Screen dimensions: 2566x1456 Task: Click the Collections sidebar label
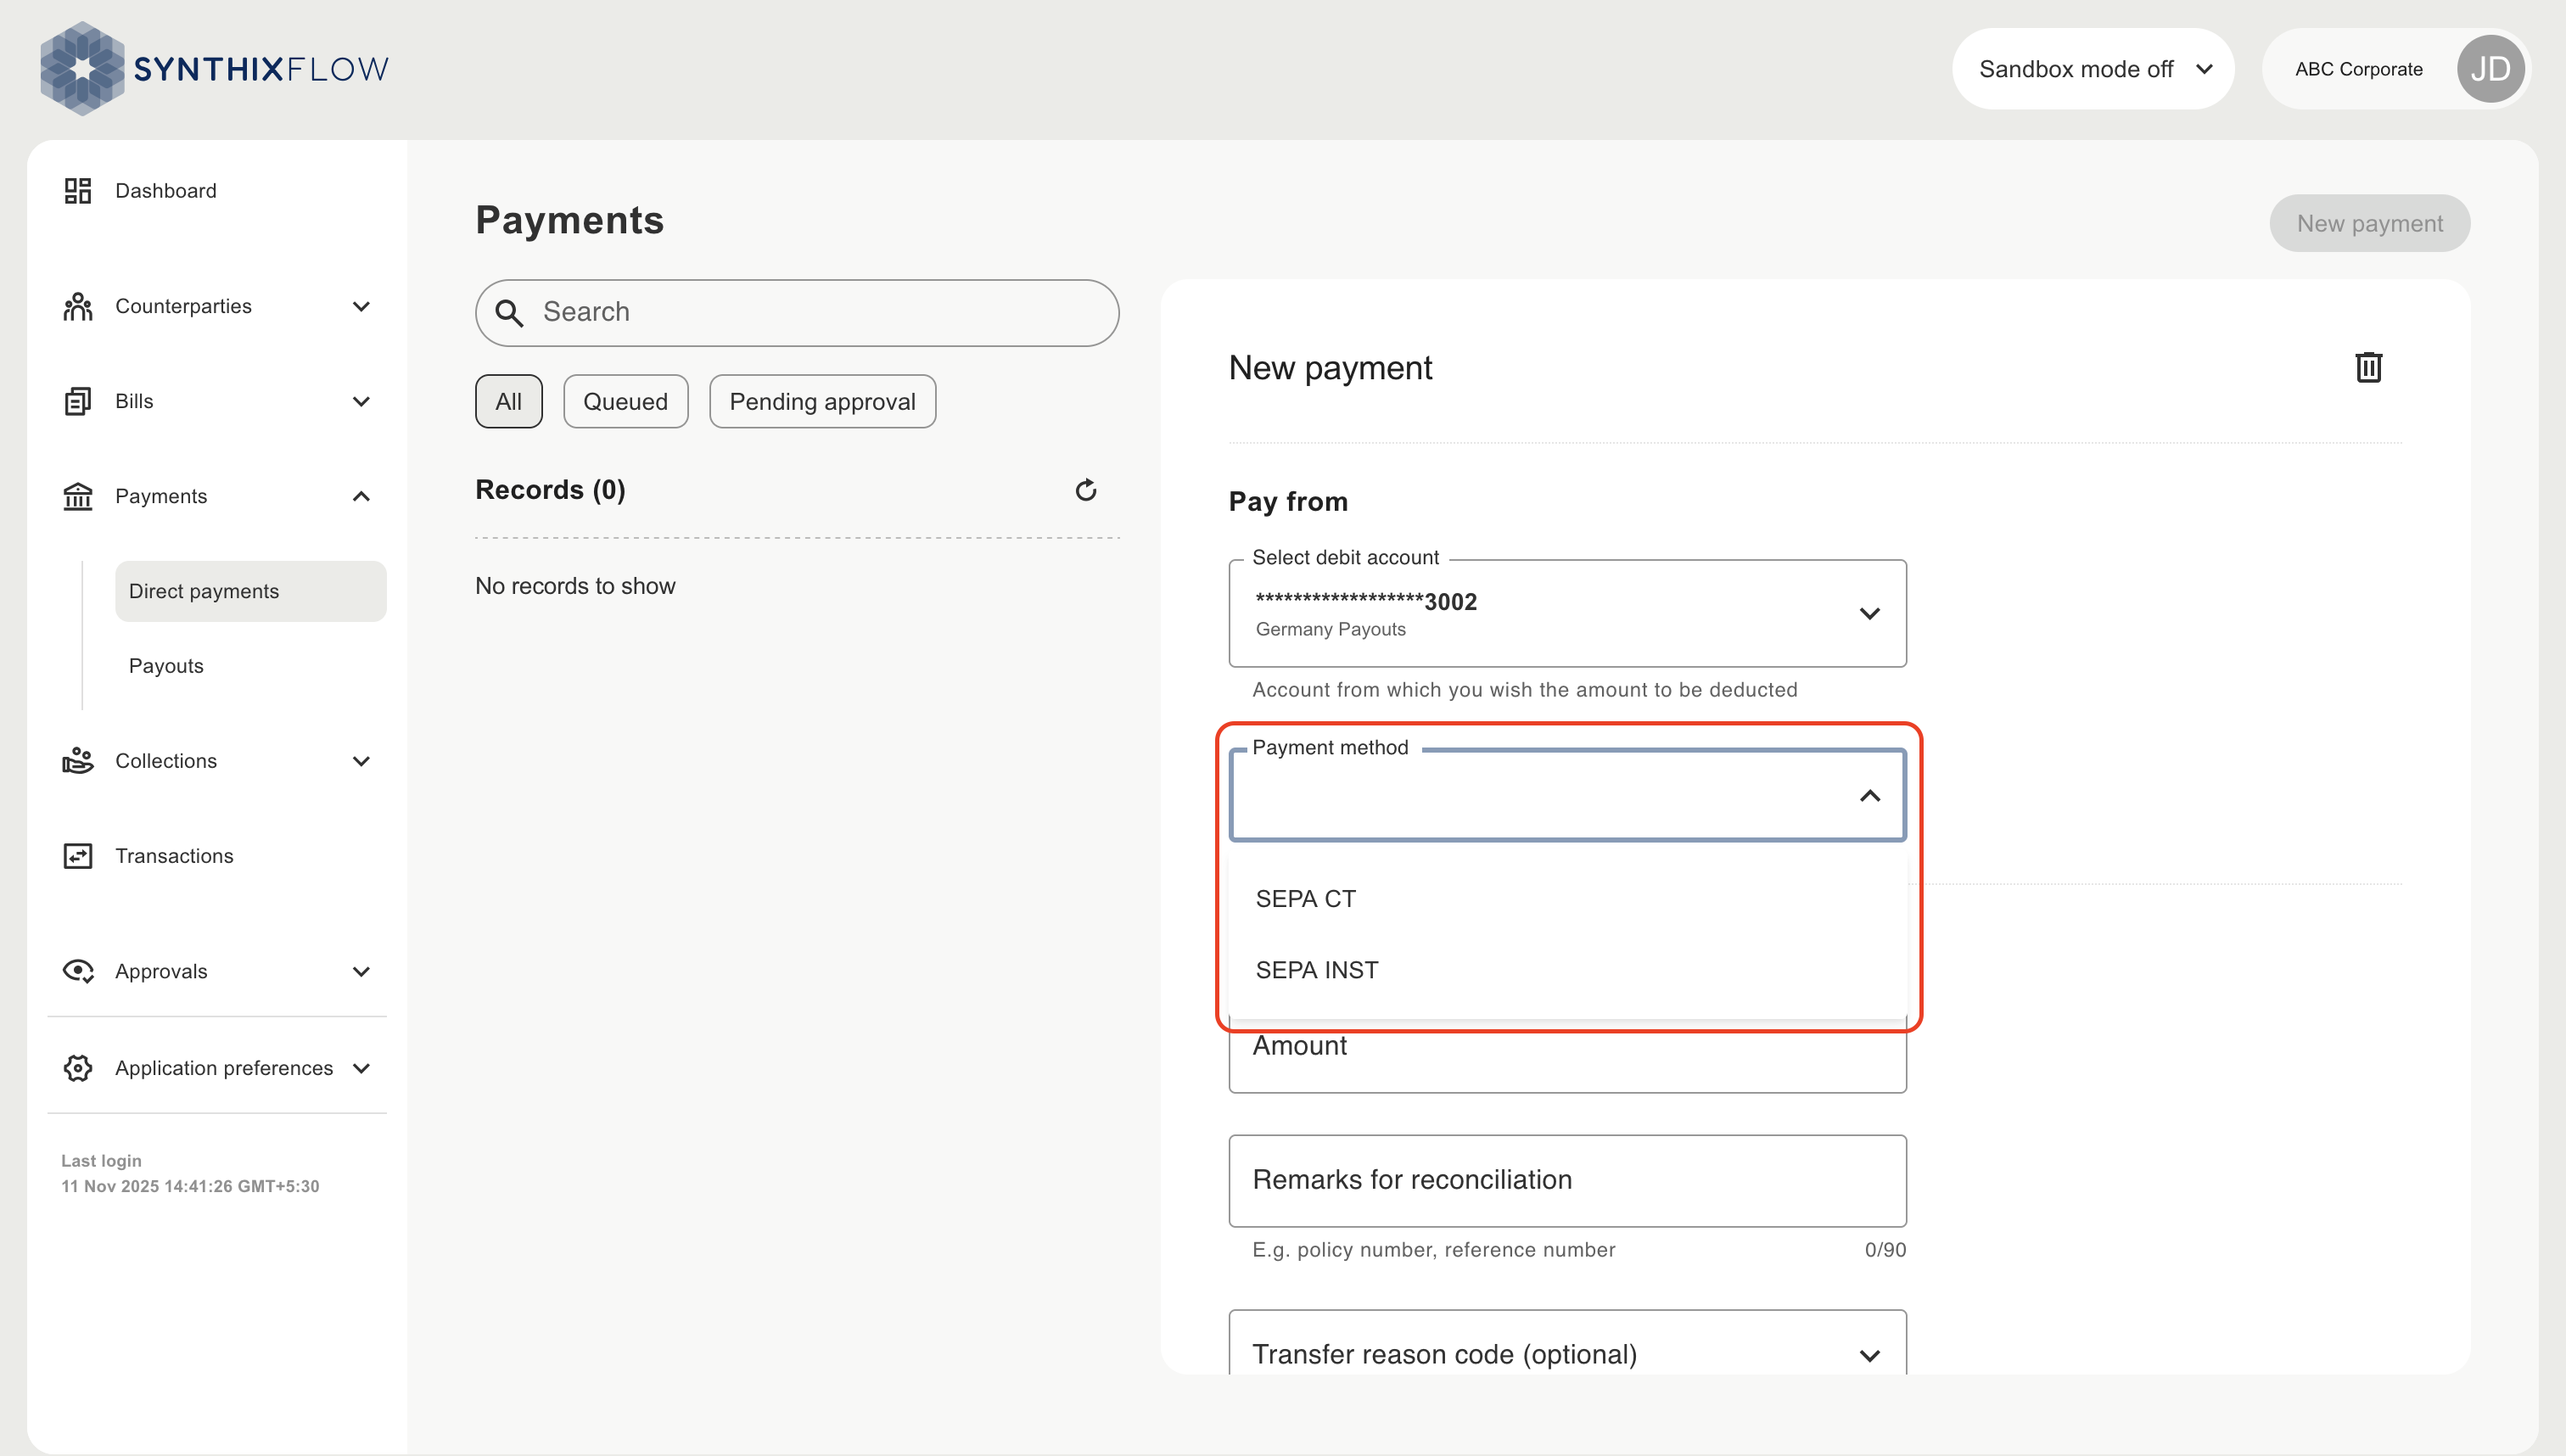[166, 761]
